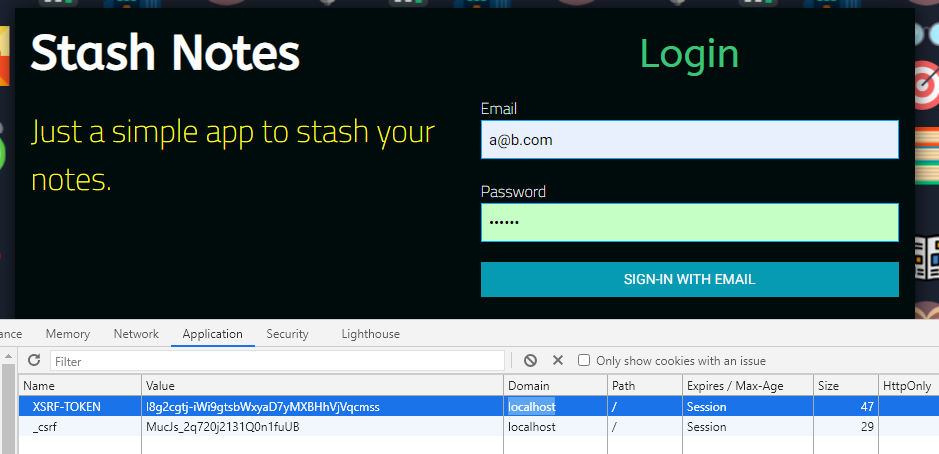Image resolution: width=939 pixels, height=454 pixels.
Task: Click localhost domain in the _csrf row
Action: [532, 427]
